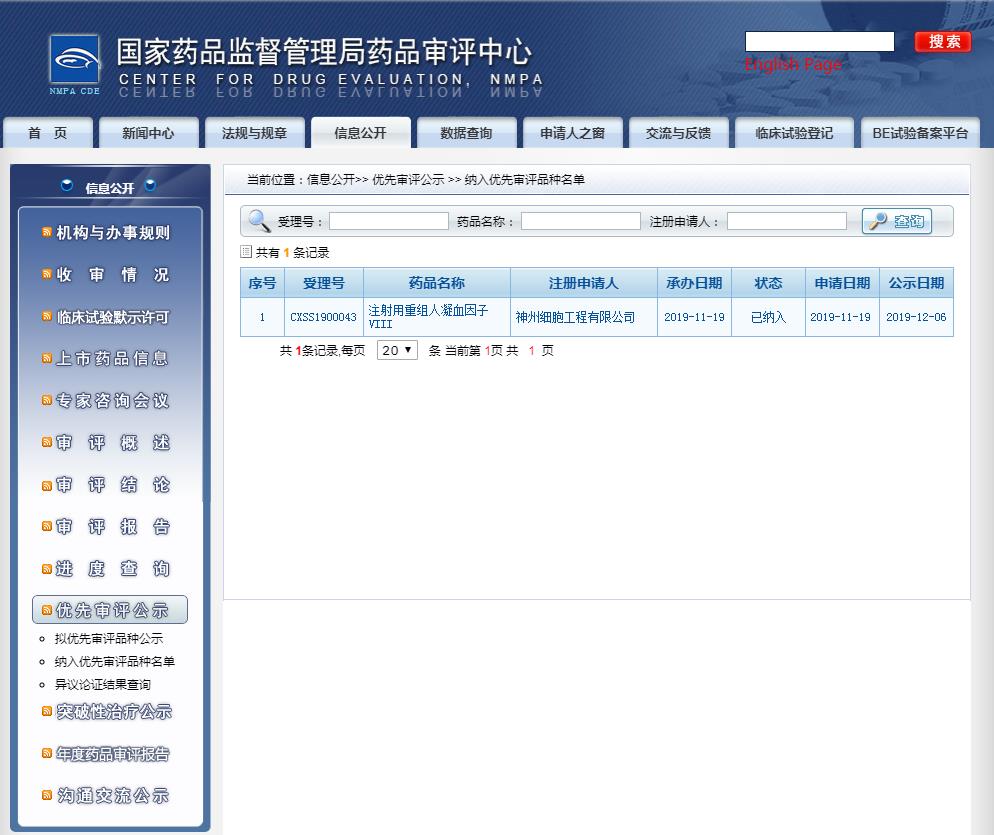The width and height of the screenshot is (994, 835).
Task: Click the 注册申请人 column header
Action: pos(583,283)
